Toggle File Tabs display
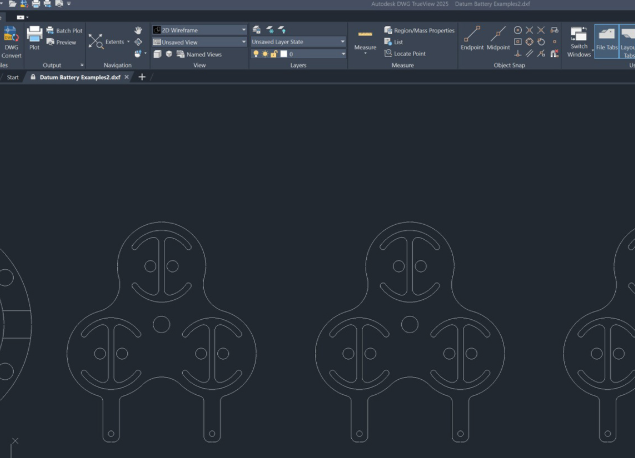The height and width of the screenshot is (458, 635). [606, 41]
